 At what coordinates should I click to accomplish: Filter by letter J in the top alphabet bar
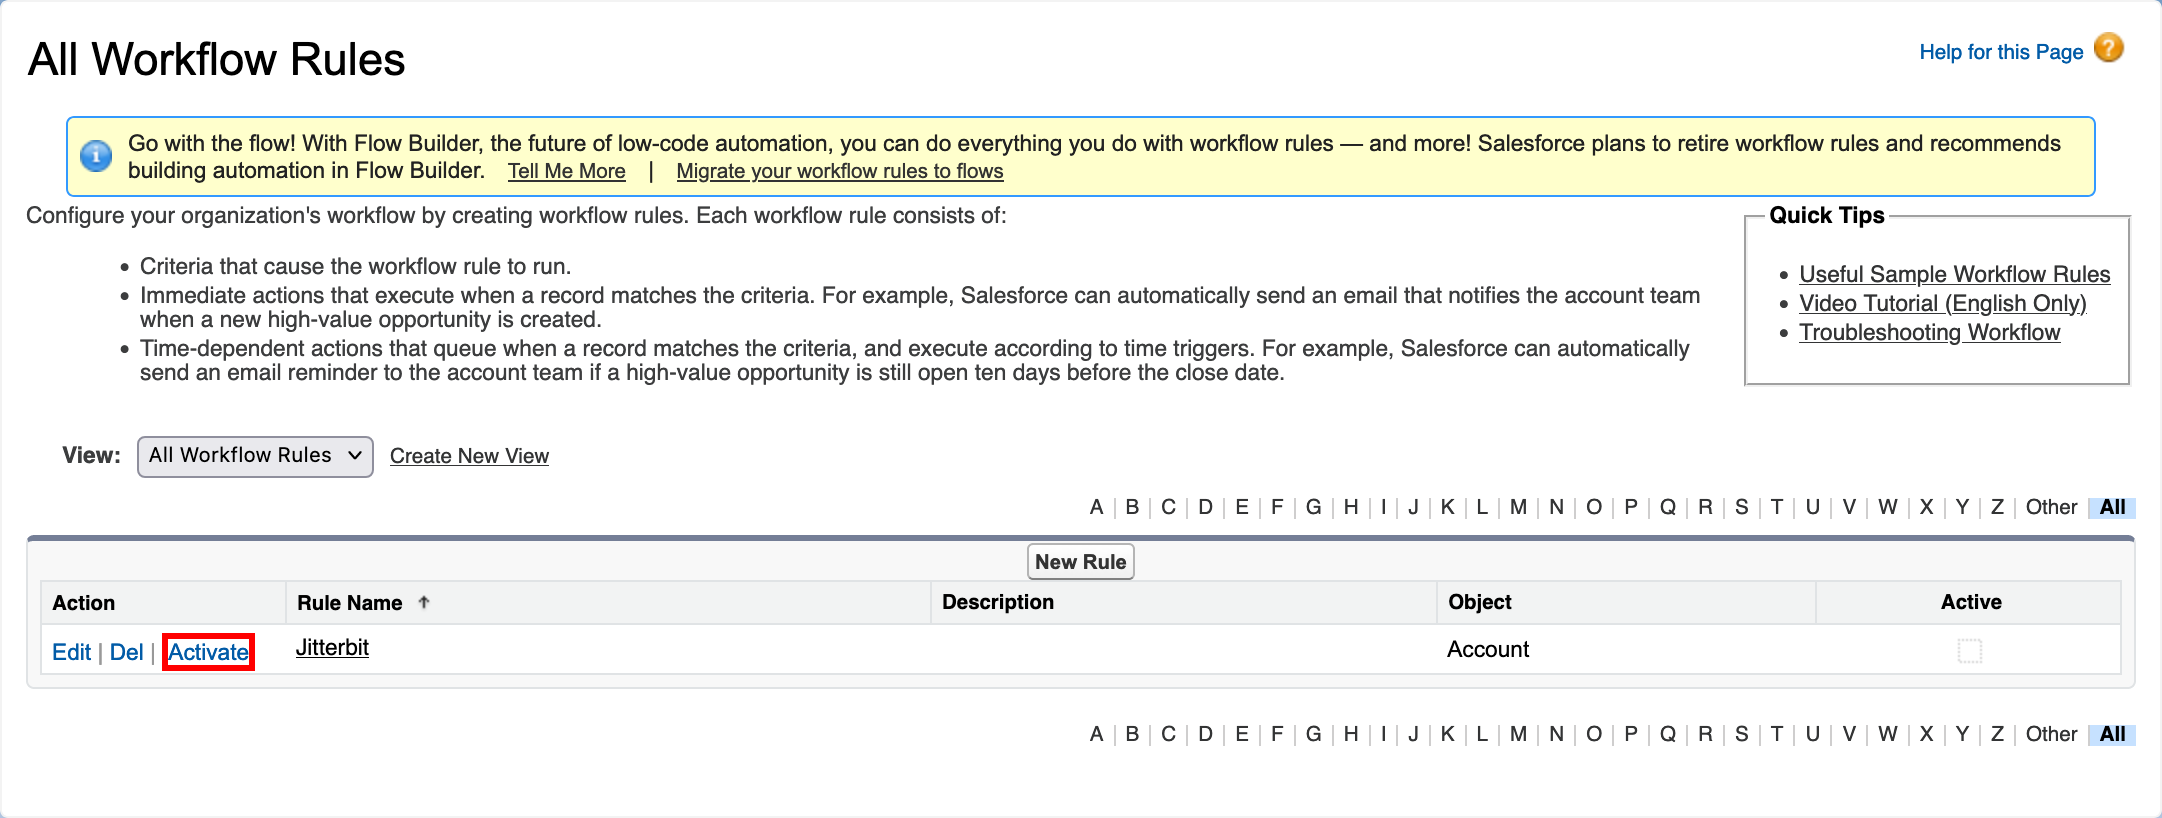[x=1413, y=507]
